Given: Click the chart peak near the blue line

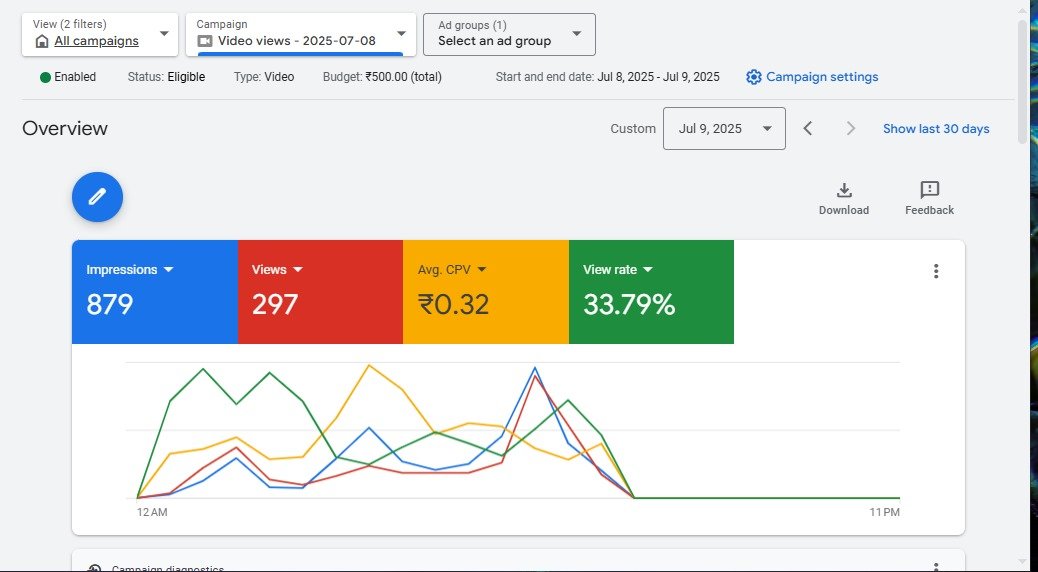Looking at the screenshot, I should click(x=535, y=368).
